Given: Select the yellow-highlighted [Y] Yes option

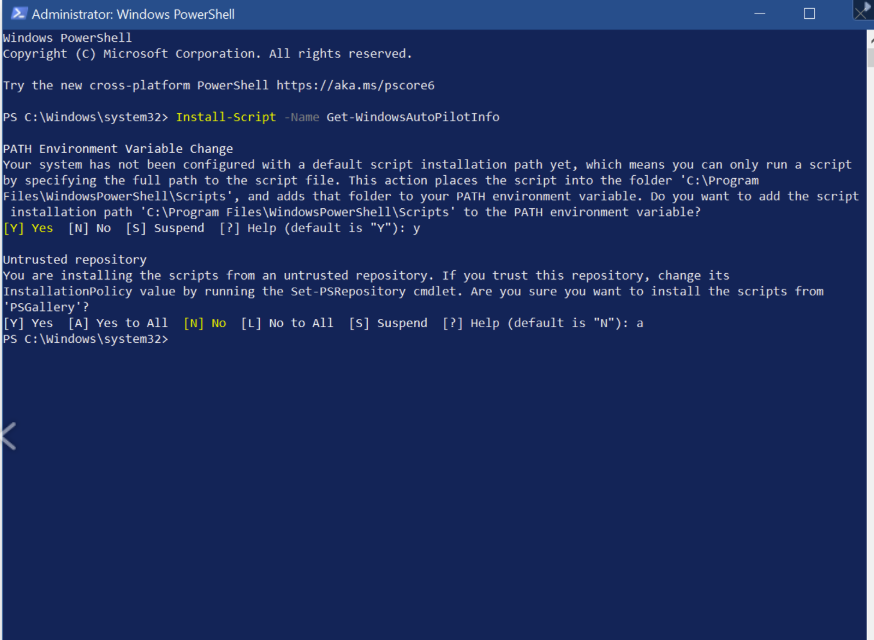Looking at the screenshot, I should click(28, 228).
